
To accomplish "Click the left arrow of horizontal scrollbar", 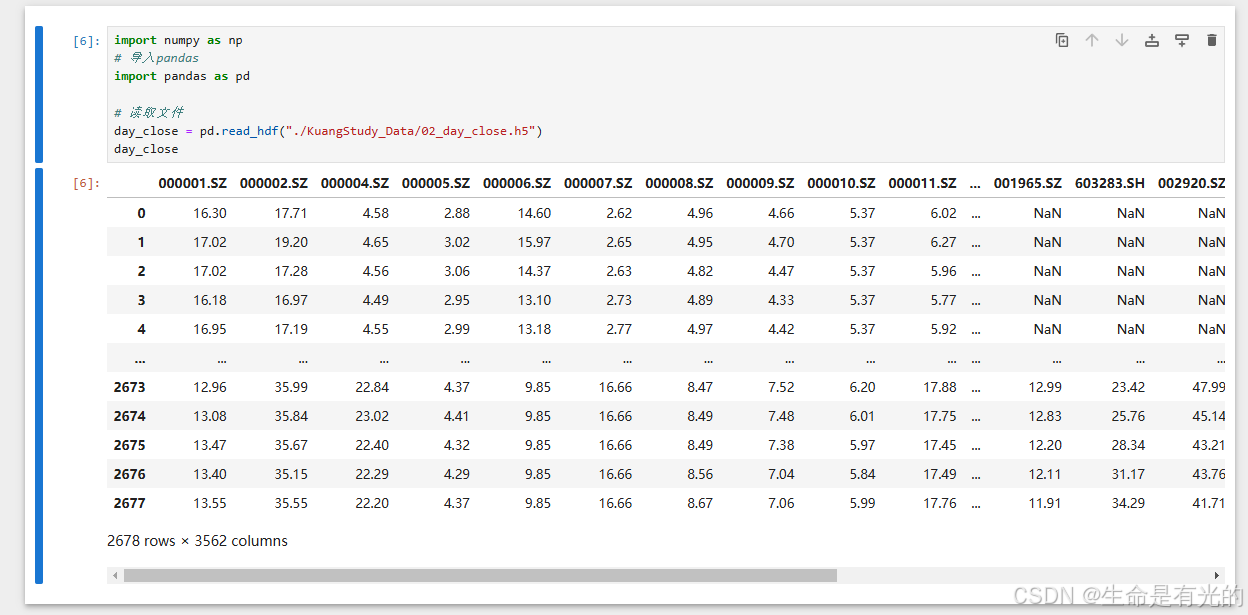I will tap(115, 575).
